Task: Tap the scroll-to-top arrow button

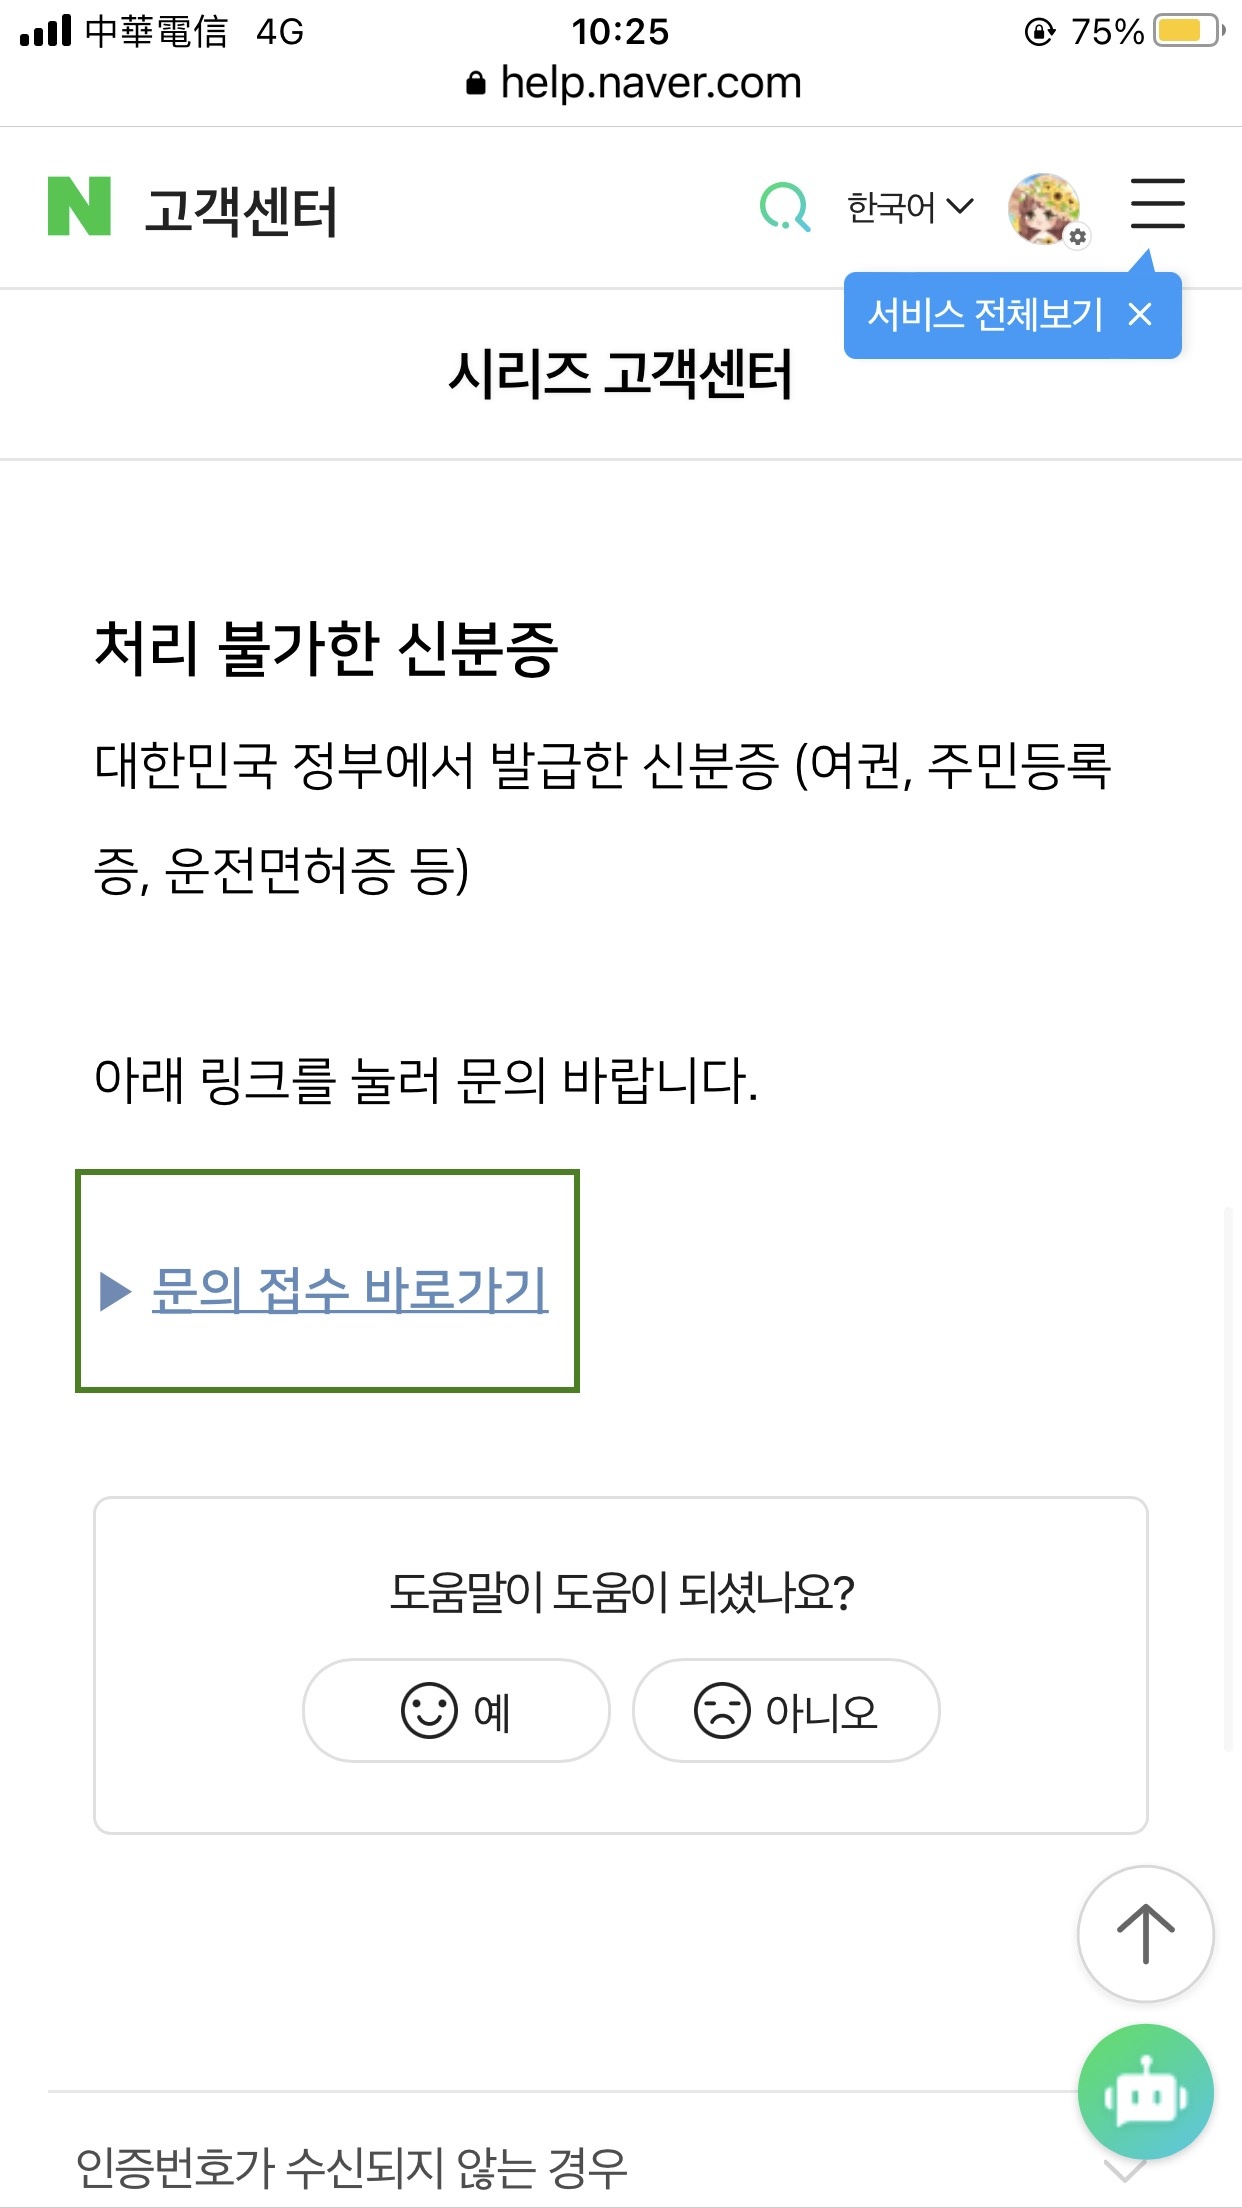Action: pos(1145,1933)
